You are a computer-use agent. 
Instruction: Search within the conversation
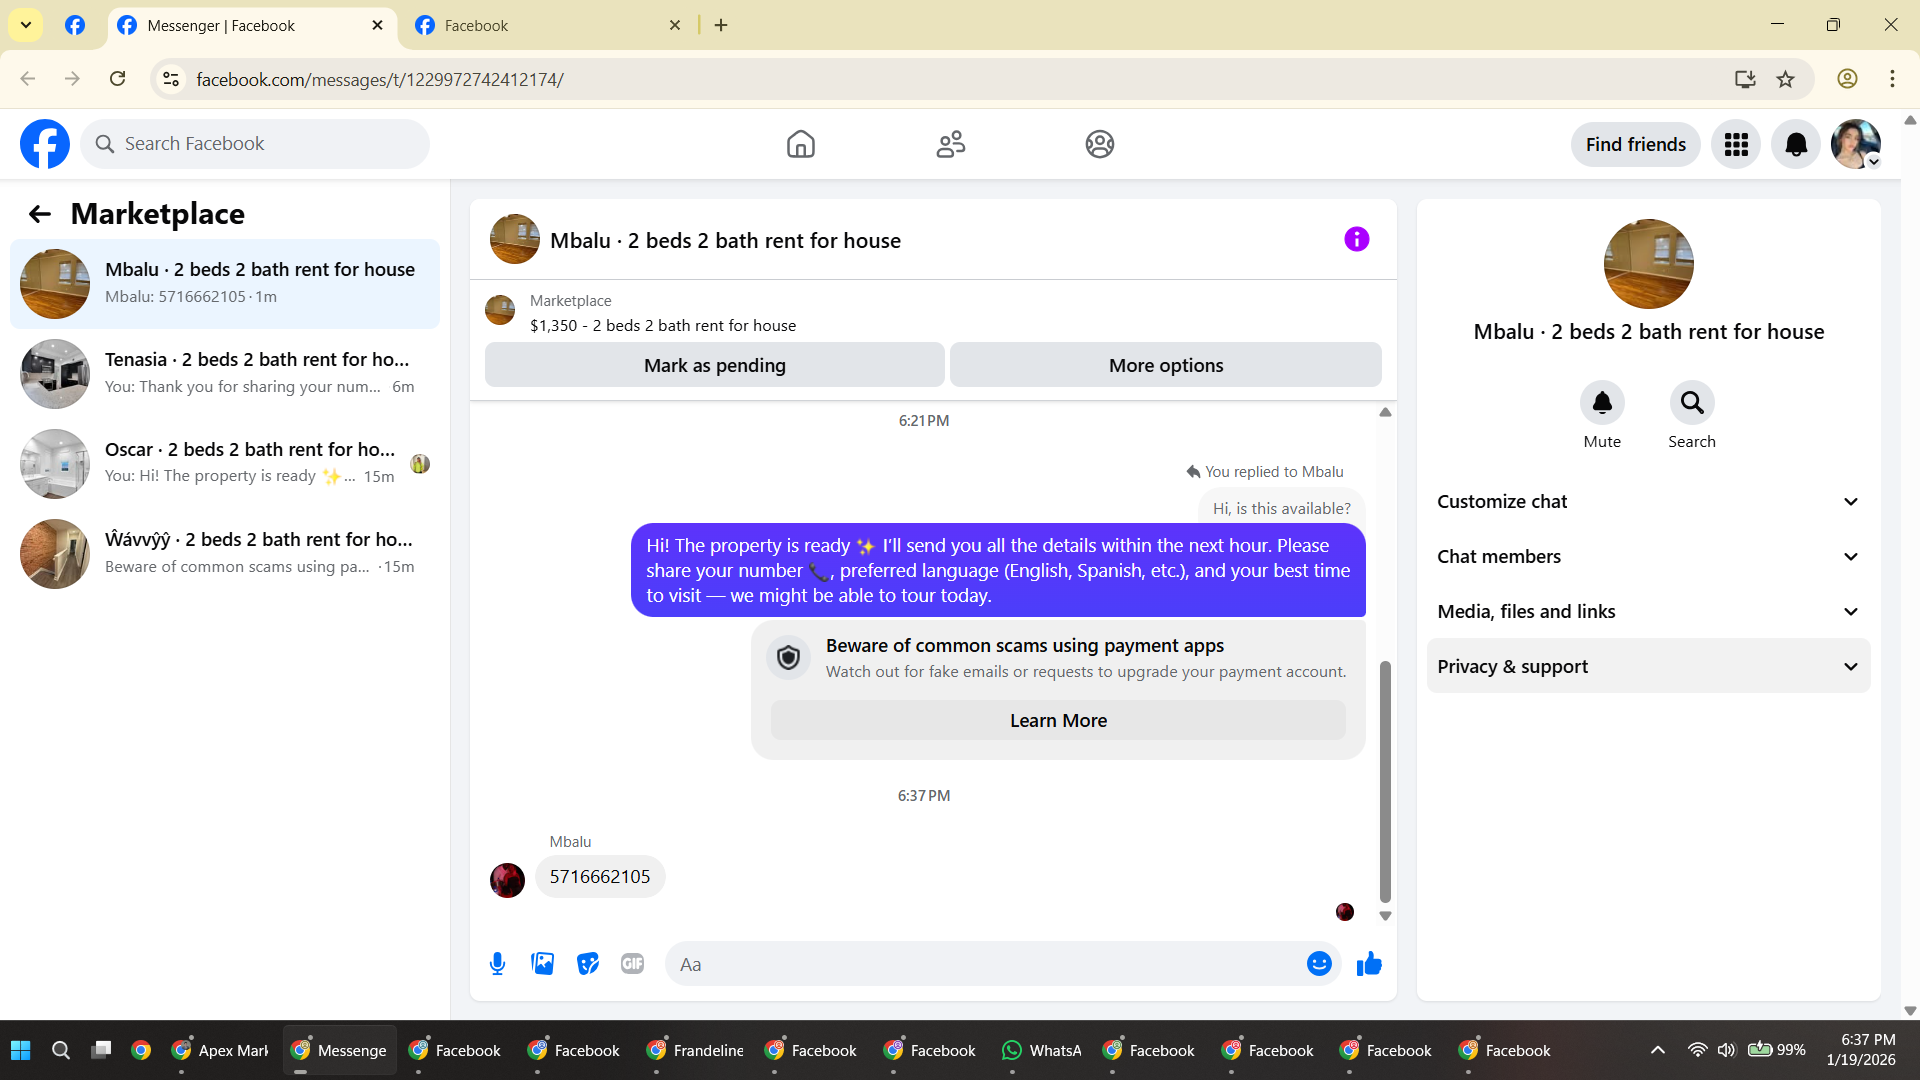pos(1692,403)
